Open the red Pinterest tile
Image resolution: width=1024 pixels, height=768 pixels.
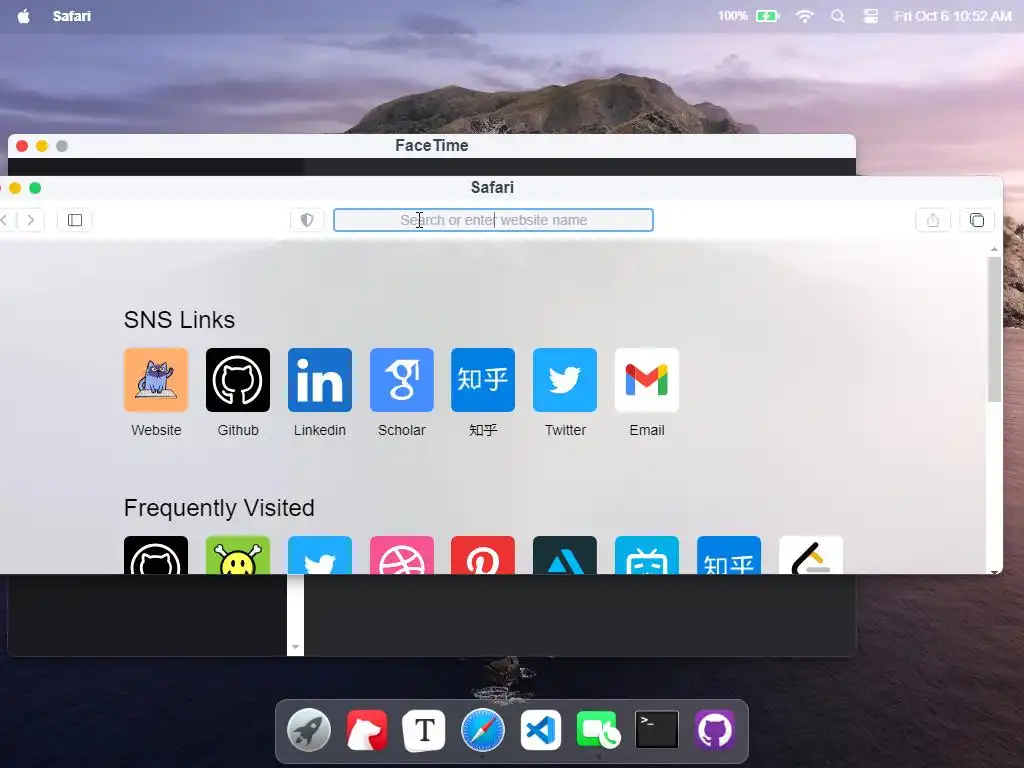pyautogui.click(x=483, y=555)
